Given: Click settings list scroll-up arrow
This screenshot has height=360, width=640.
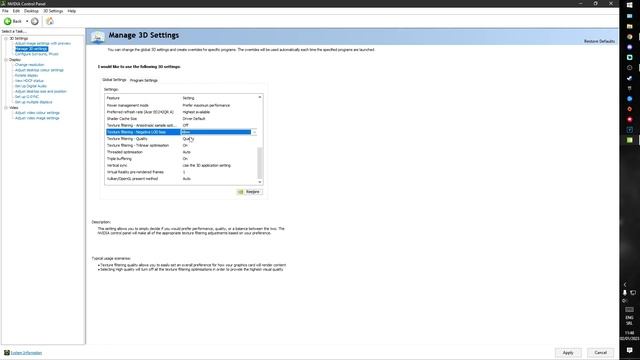Looking at the screenshot, I should coord(260,98).
